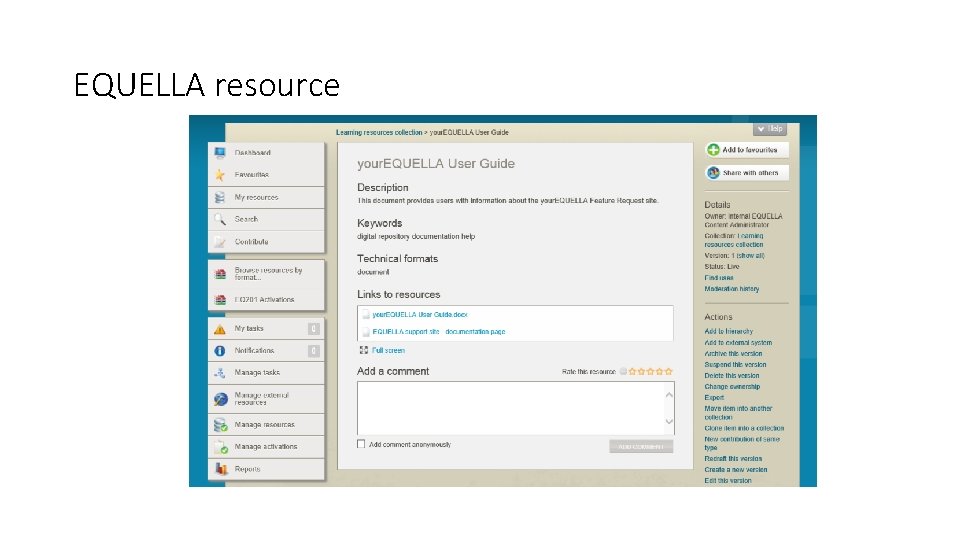The image size is (960, 540).
Task: Open the Contribute pencil icon
Action: (220, 242)
